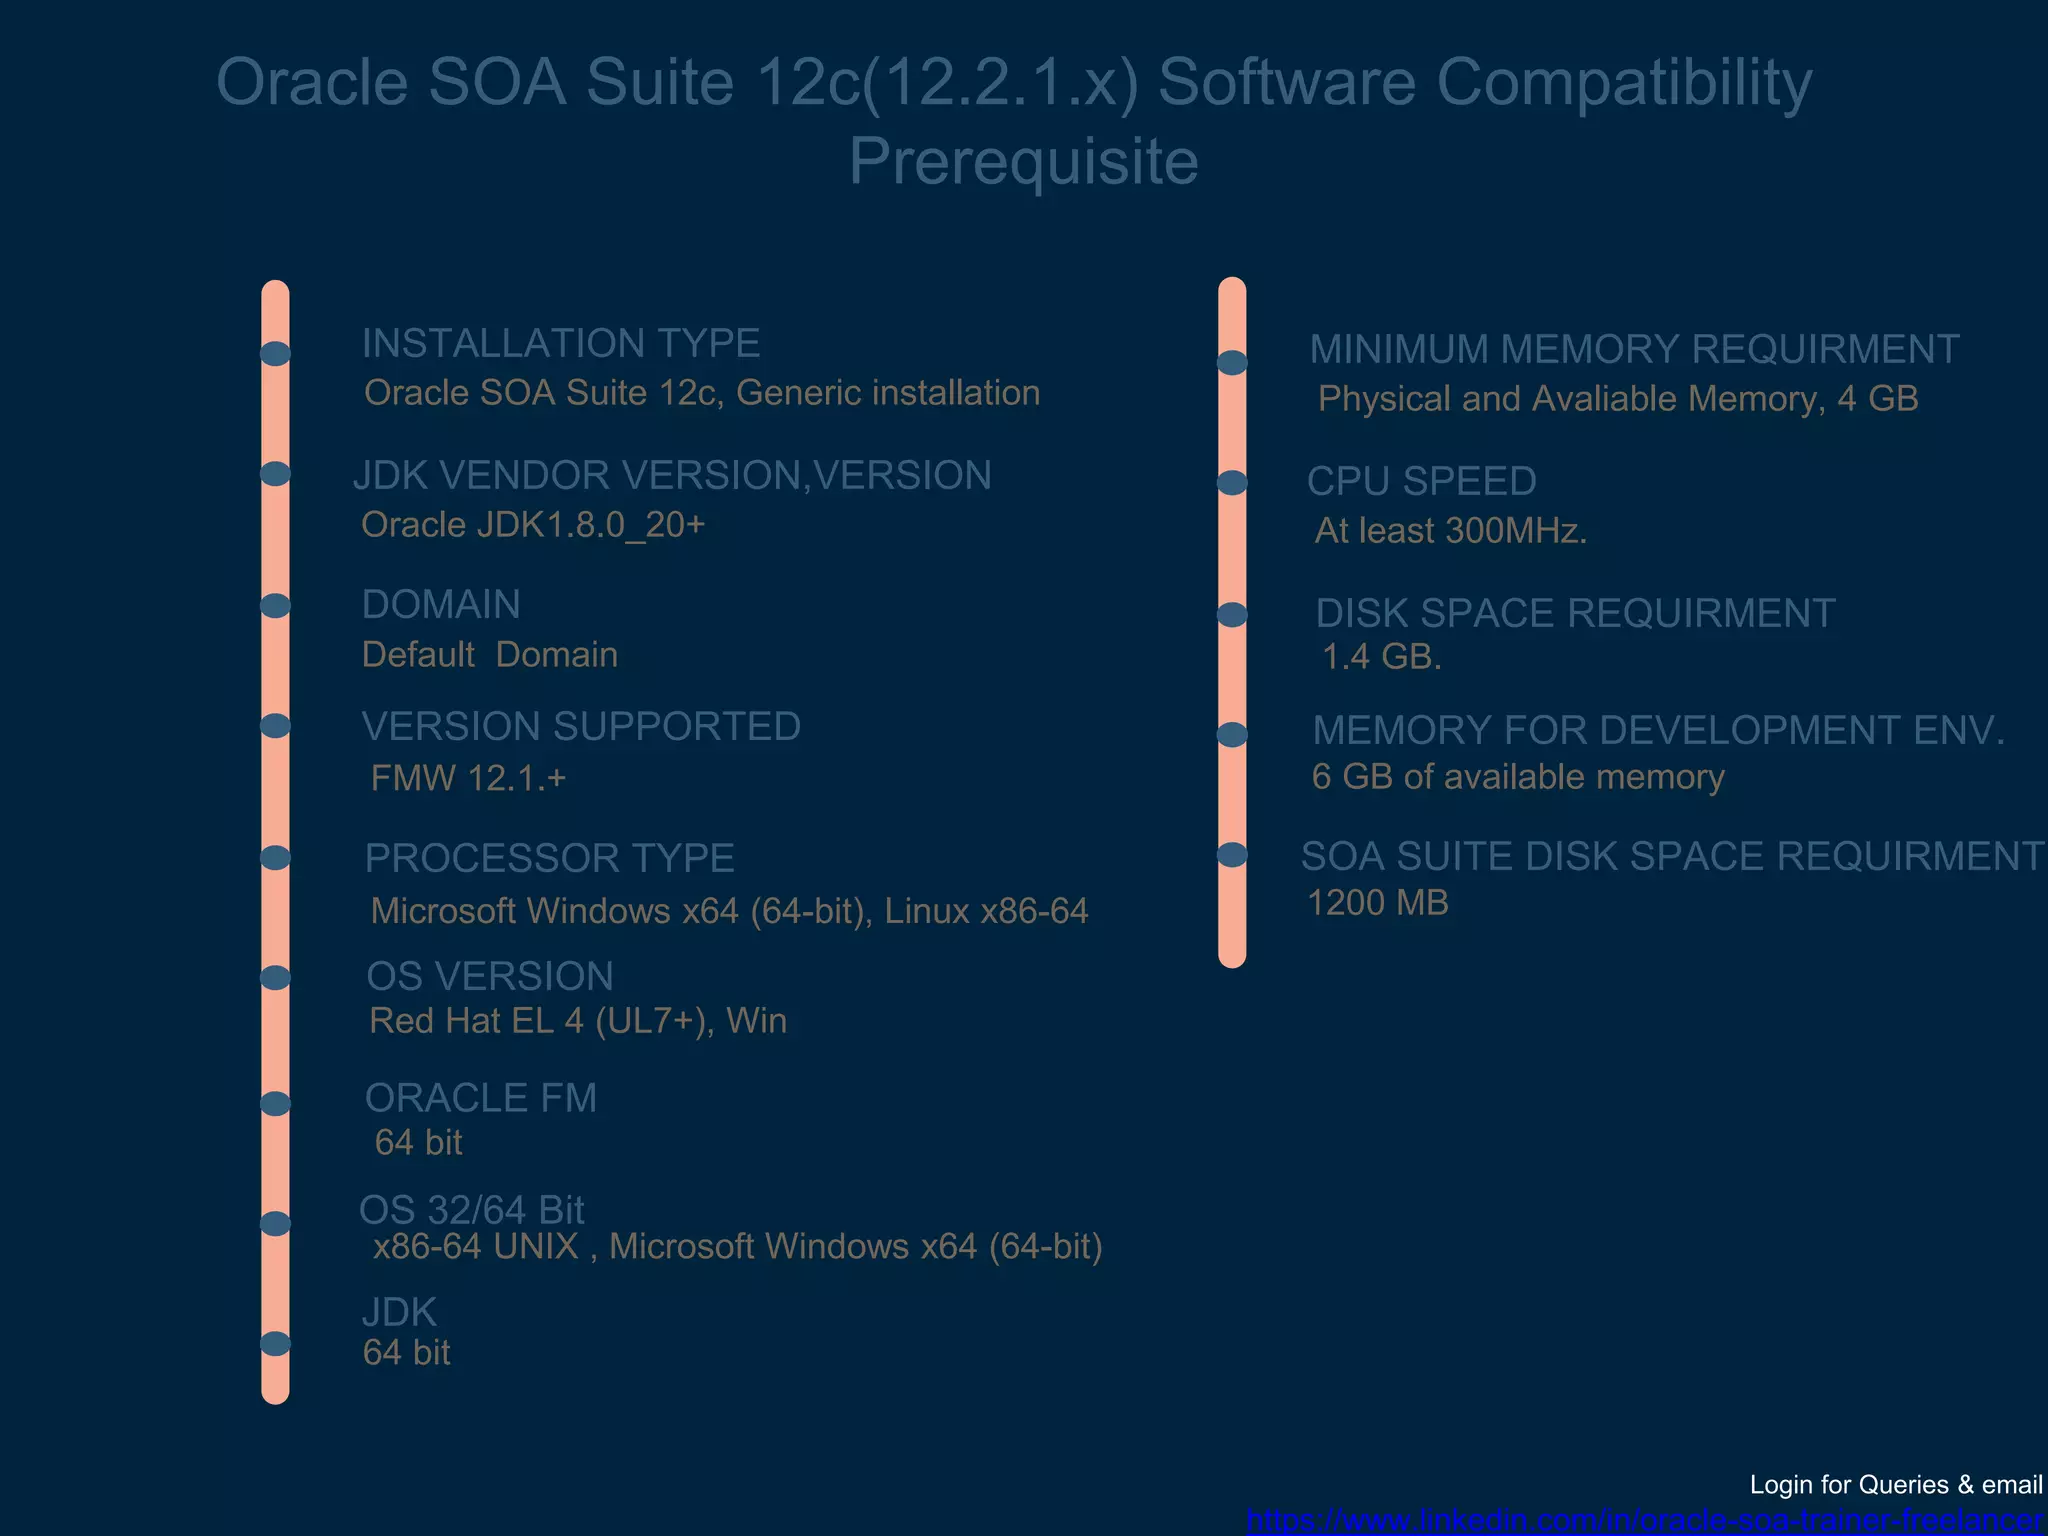2048x1536 pixels.
Task: Click the 'SOA SUITE DISK SPACE REQUIRMENT' heading
Action: [1673, 856]
